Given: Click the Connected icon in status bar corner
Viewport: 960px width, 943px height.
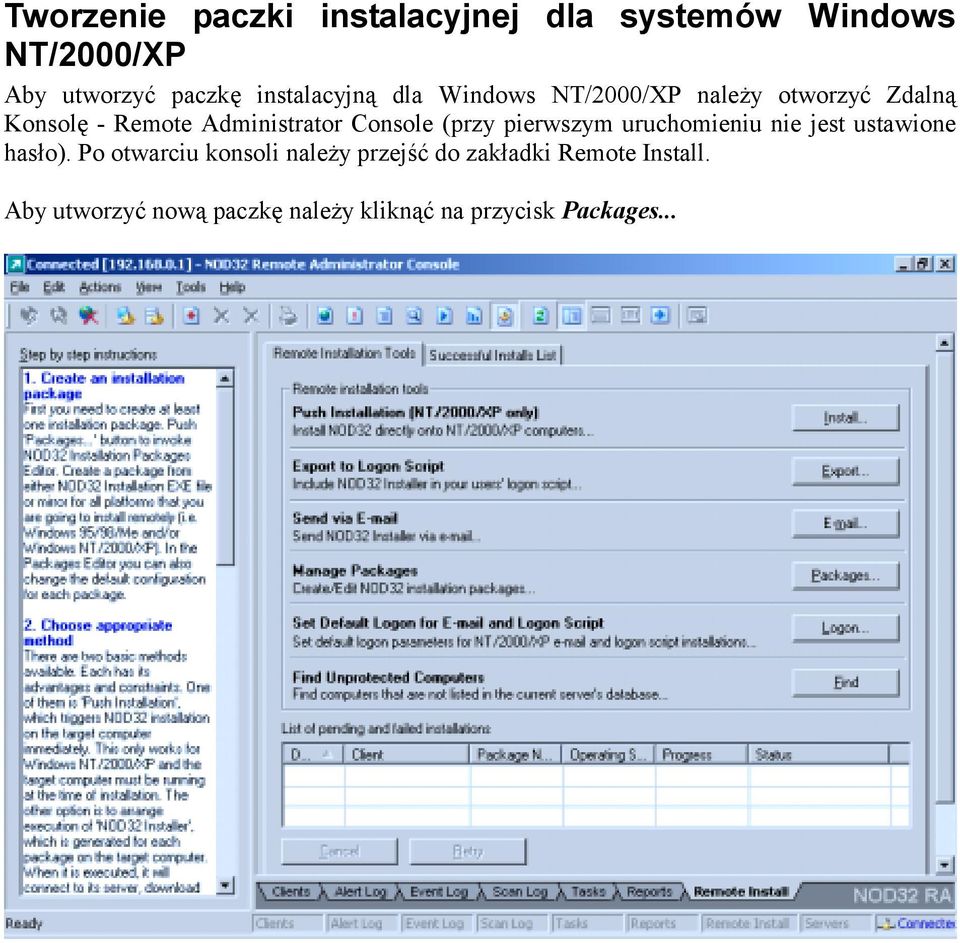Looking at the screenshot, I should 883,923.
